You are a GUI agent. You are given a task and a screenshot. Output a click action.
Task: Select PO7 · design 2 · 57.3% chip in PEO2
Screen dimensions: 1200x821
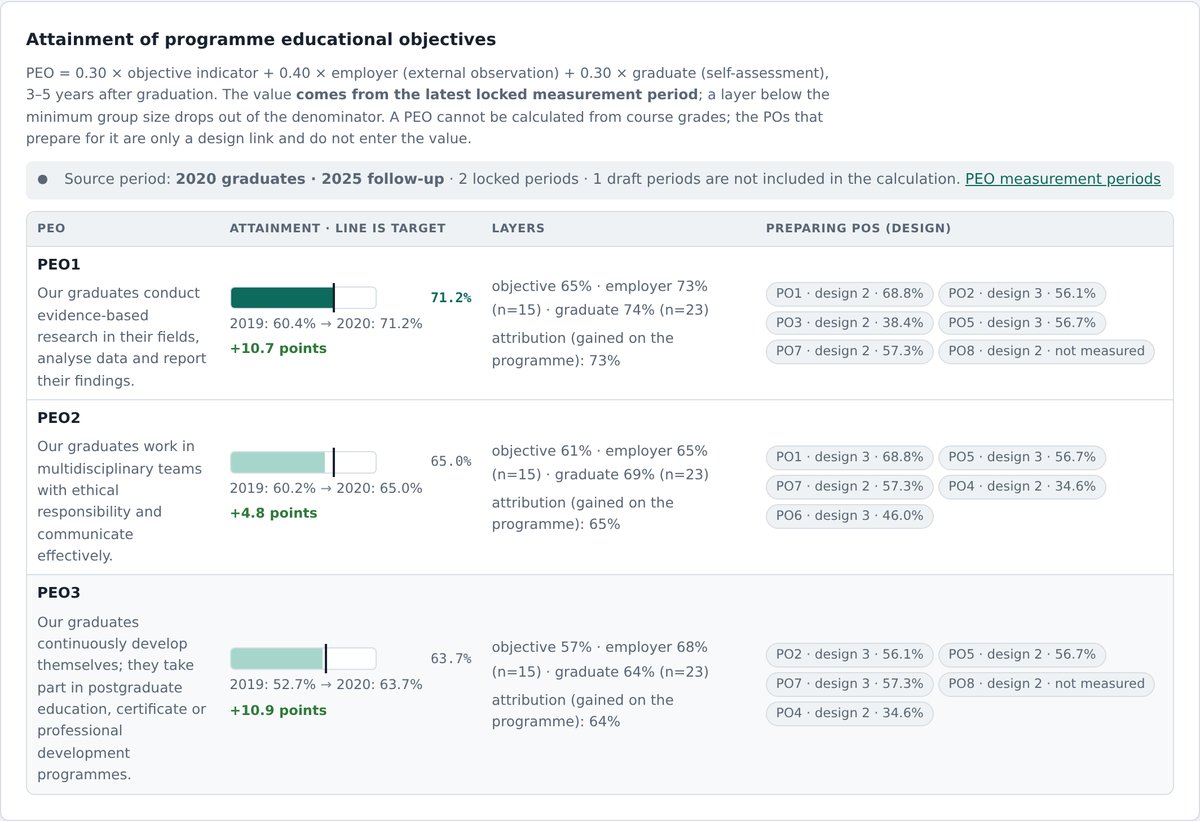(x=850, y=486)
